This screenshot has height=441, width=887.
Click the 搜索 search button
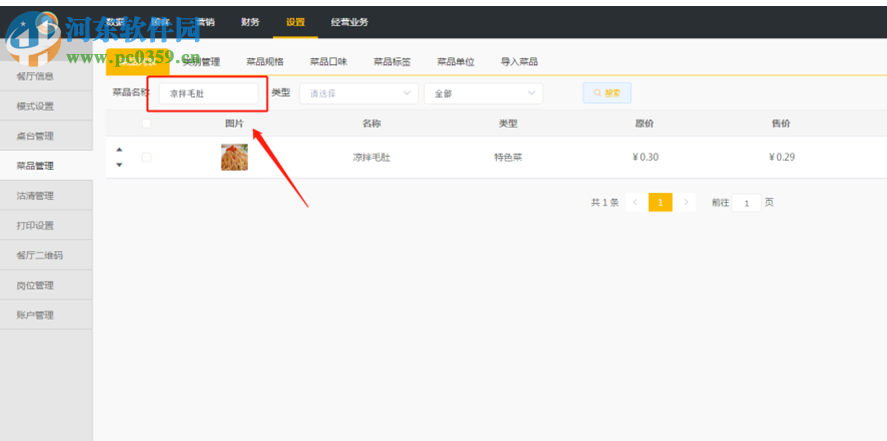(x=607, y=93)
